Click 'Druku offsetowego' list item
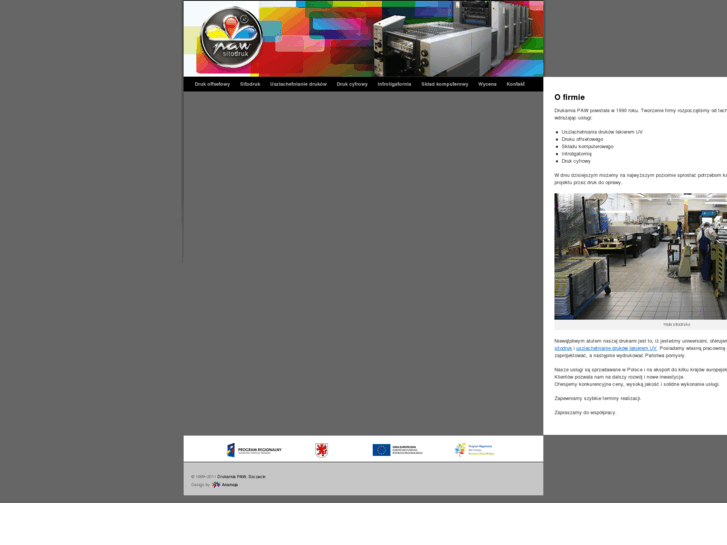This screenshot has height=545, width=727. [582, 139]
